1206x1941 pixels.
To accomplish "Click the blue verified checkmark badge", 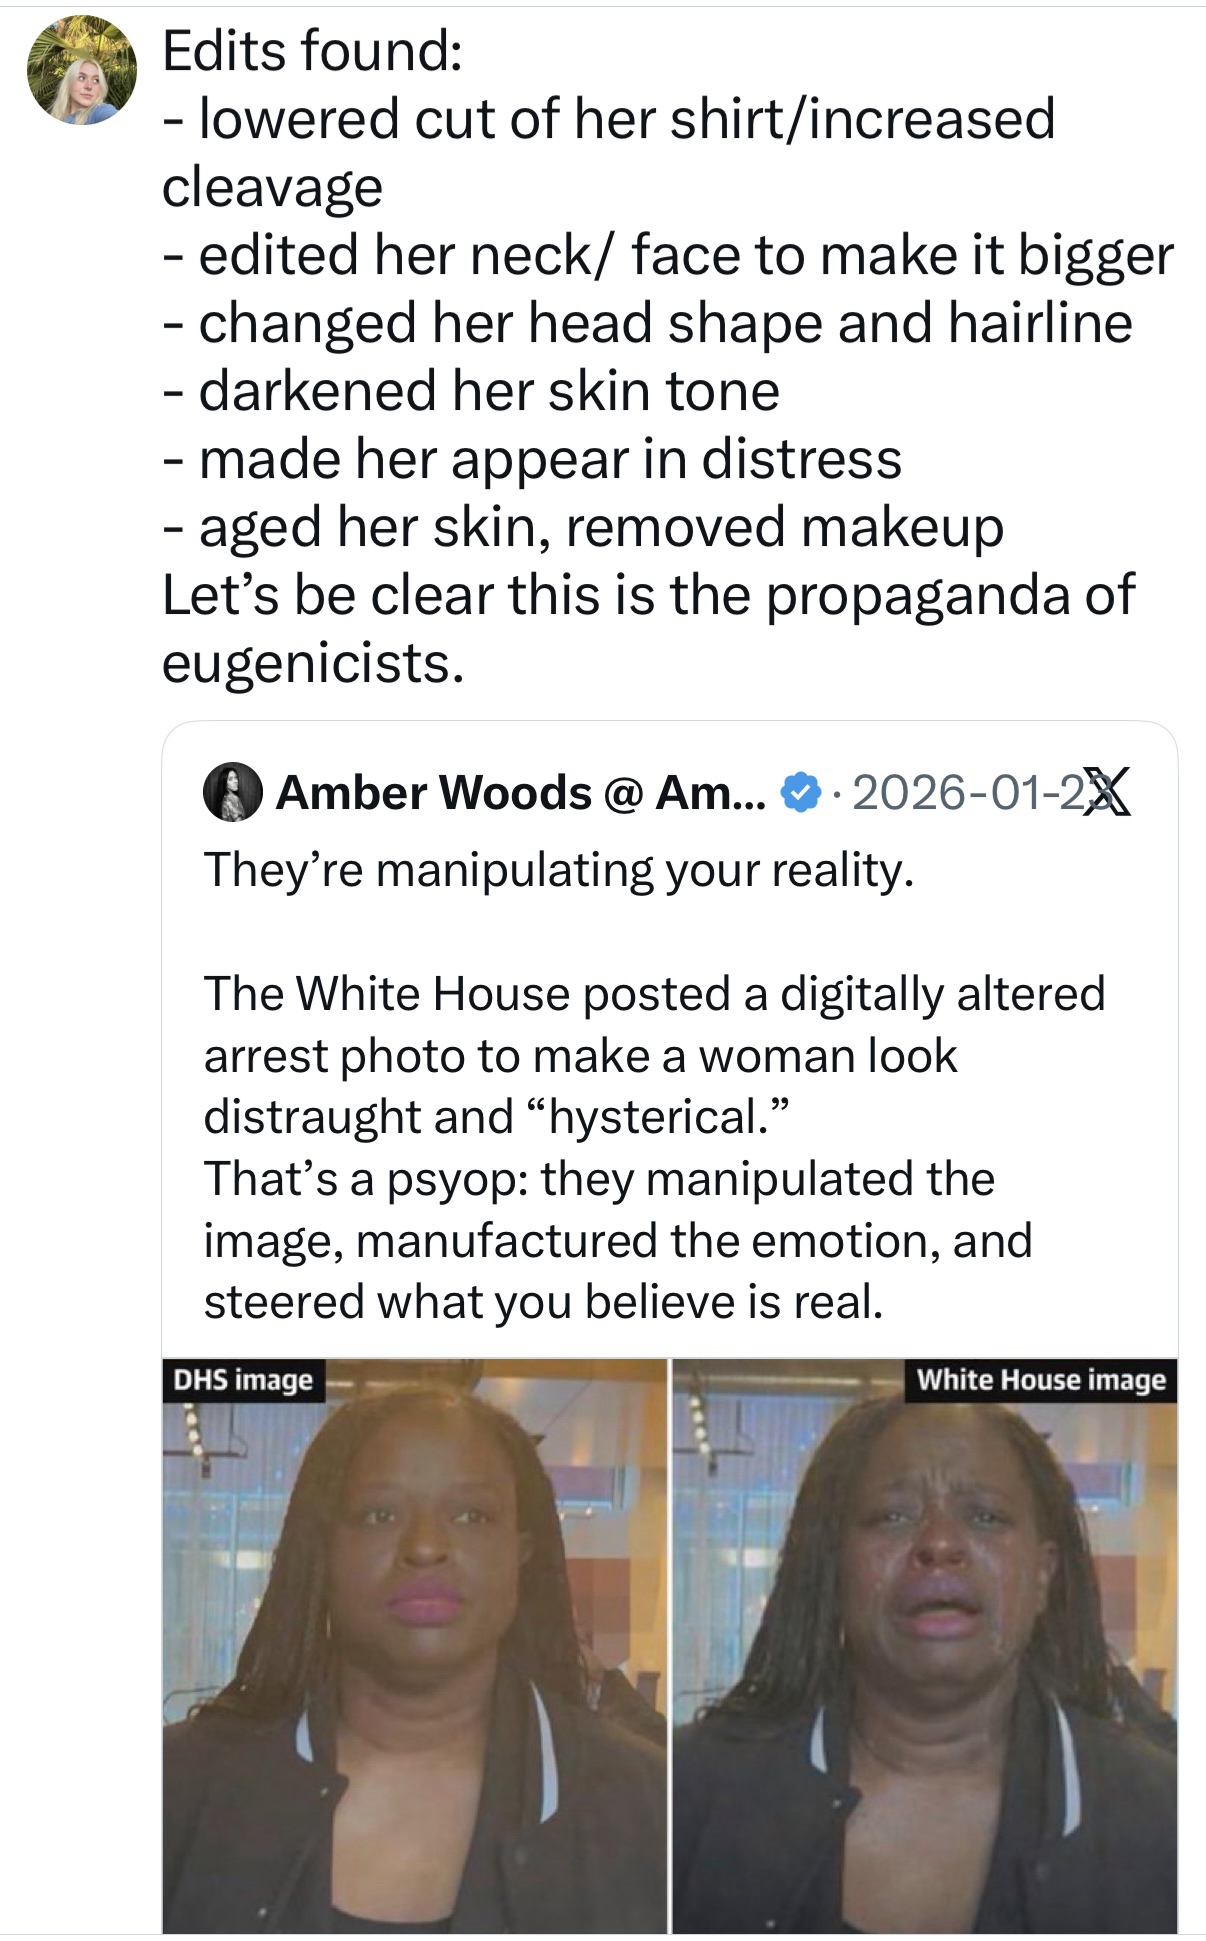I will pos(799,793).
